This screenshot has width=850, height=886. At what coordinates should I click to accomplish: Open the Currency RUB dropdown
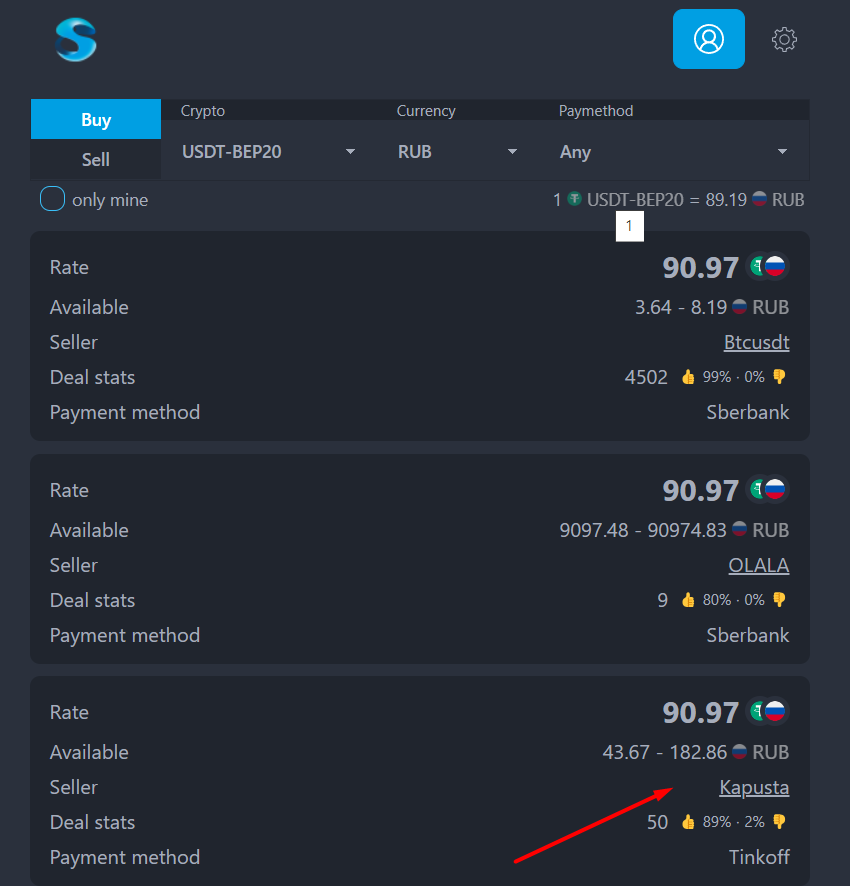[458, 151]
